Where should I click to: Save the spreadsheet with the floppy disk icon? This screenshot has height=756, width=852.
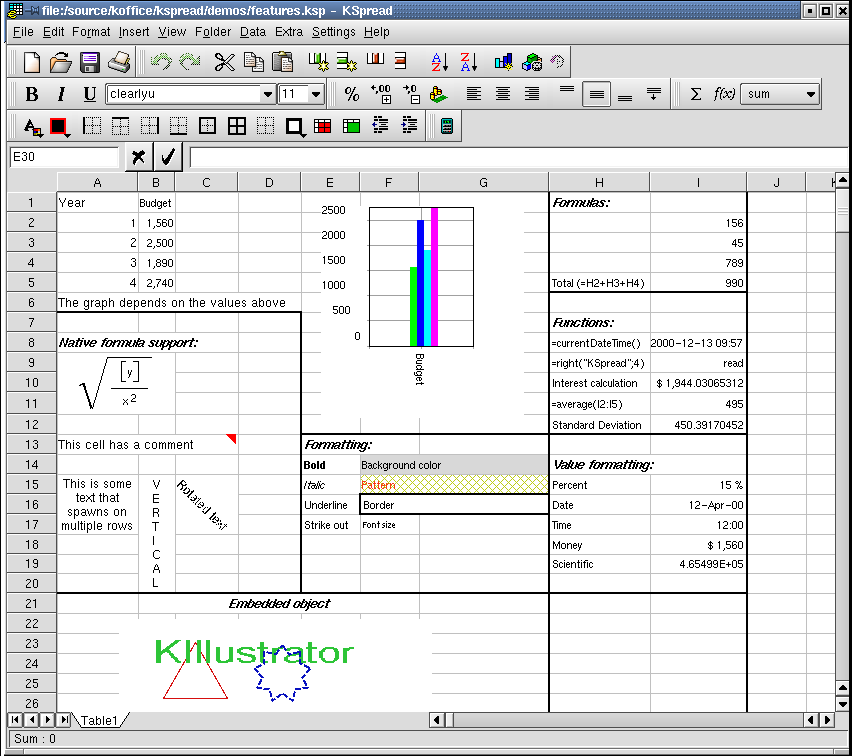click(90, 62)
